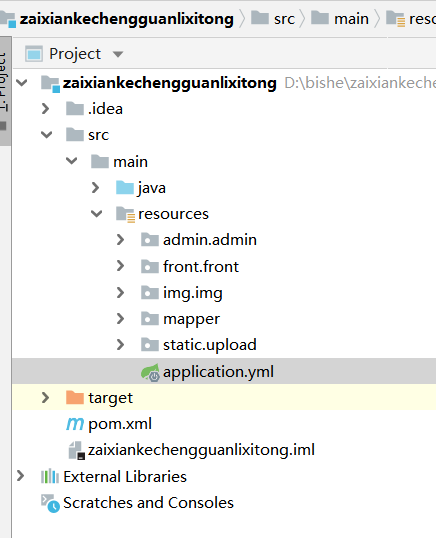Expand the .idea folder
The image size is (436, 538).
click(46, 109)
